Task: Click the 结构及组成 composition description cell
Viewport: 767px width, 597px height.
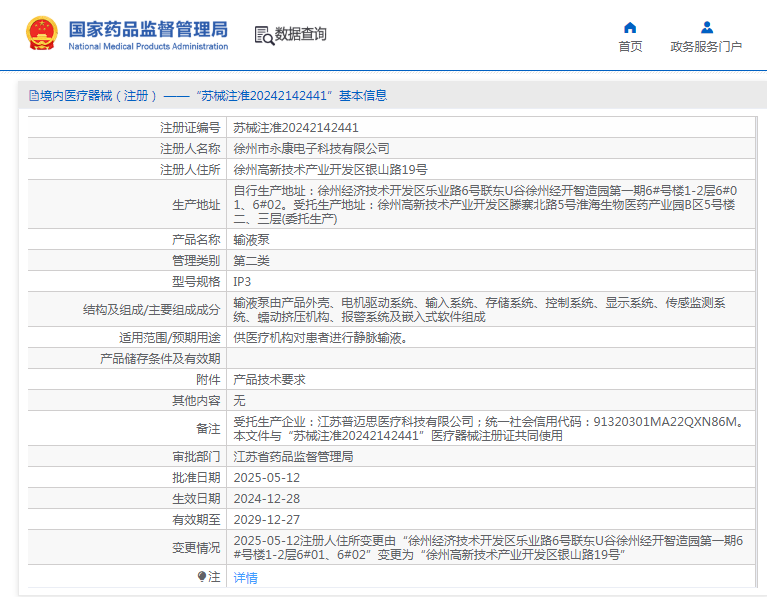Action: [x=491, y=310]
